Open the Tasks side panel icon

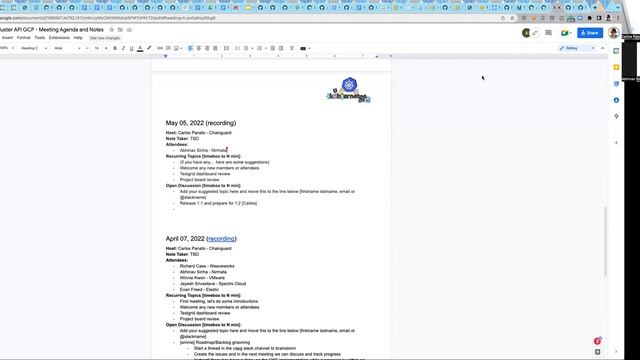pyautogui.click(x=616, y=84)
